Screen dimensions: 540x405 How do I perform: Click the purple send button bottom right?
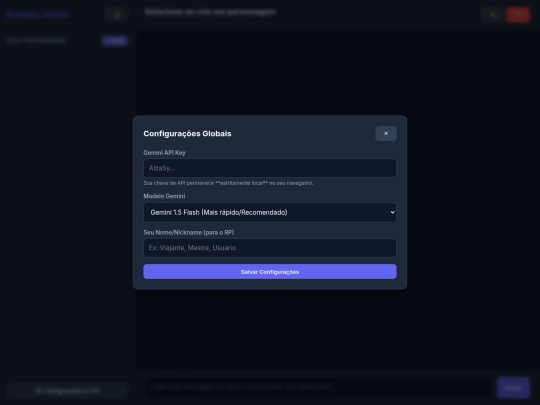click(x=513, y=388)
